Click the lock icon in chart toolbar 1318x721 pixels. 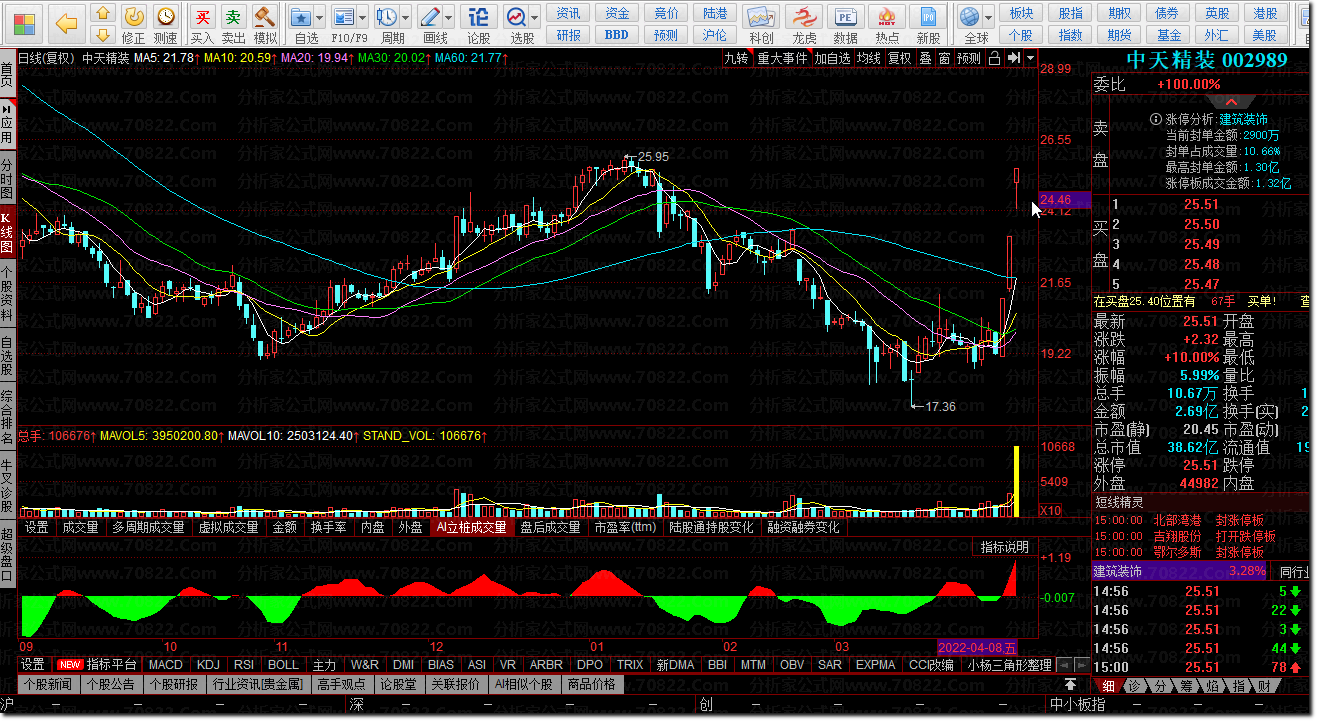pos(994,58)
